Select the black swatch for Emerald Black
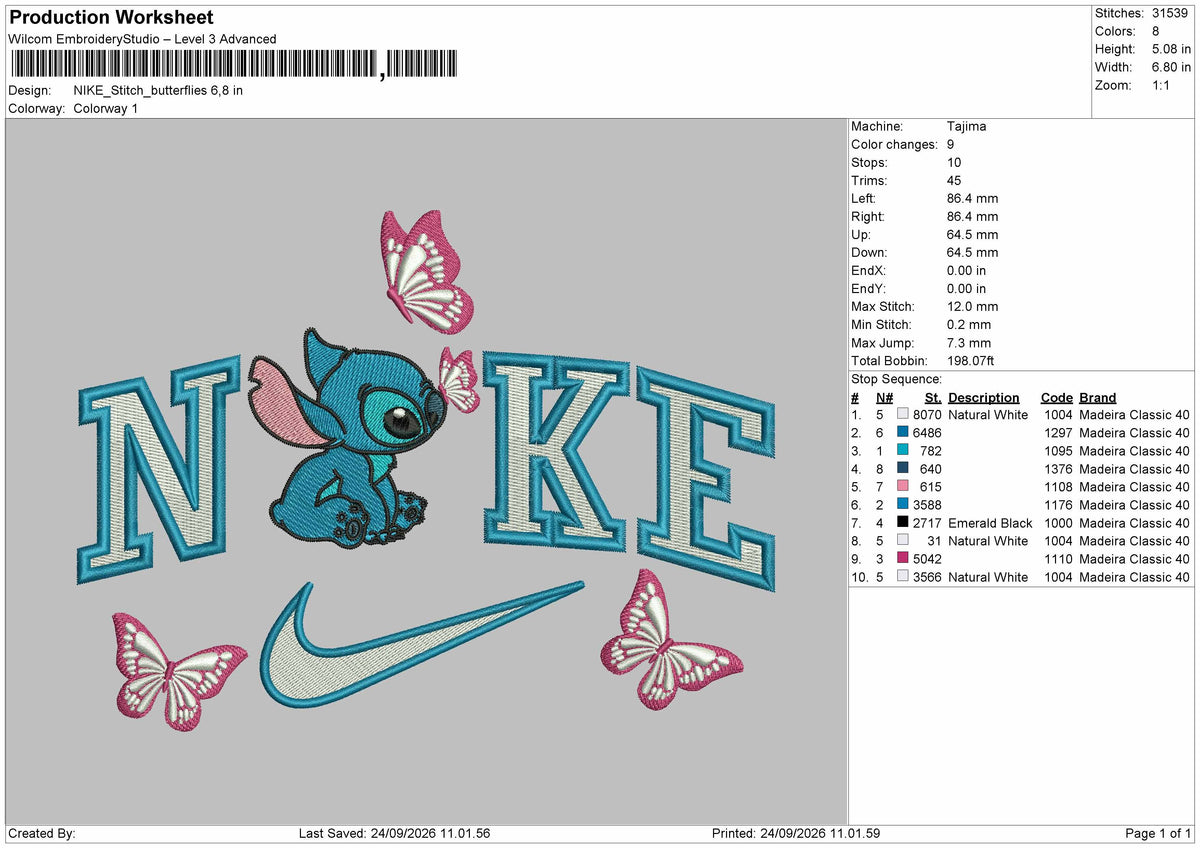This screenshot has width=1200, height=848. coord(903,522)
